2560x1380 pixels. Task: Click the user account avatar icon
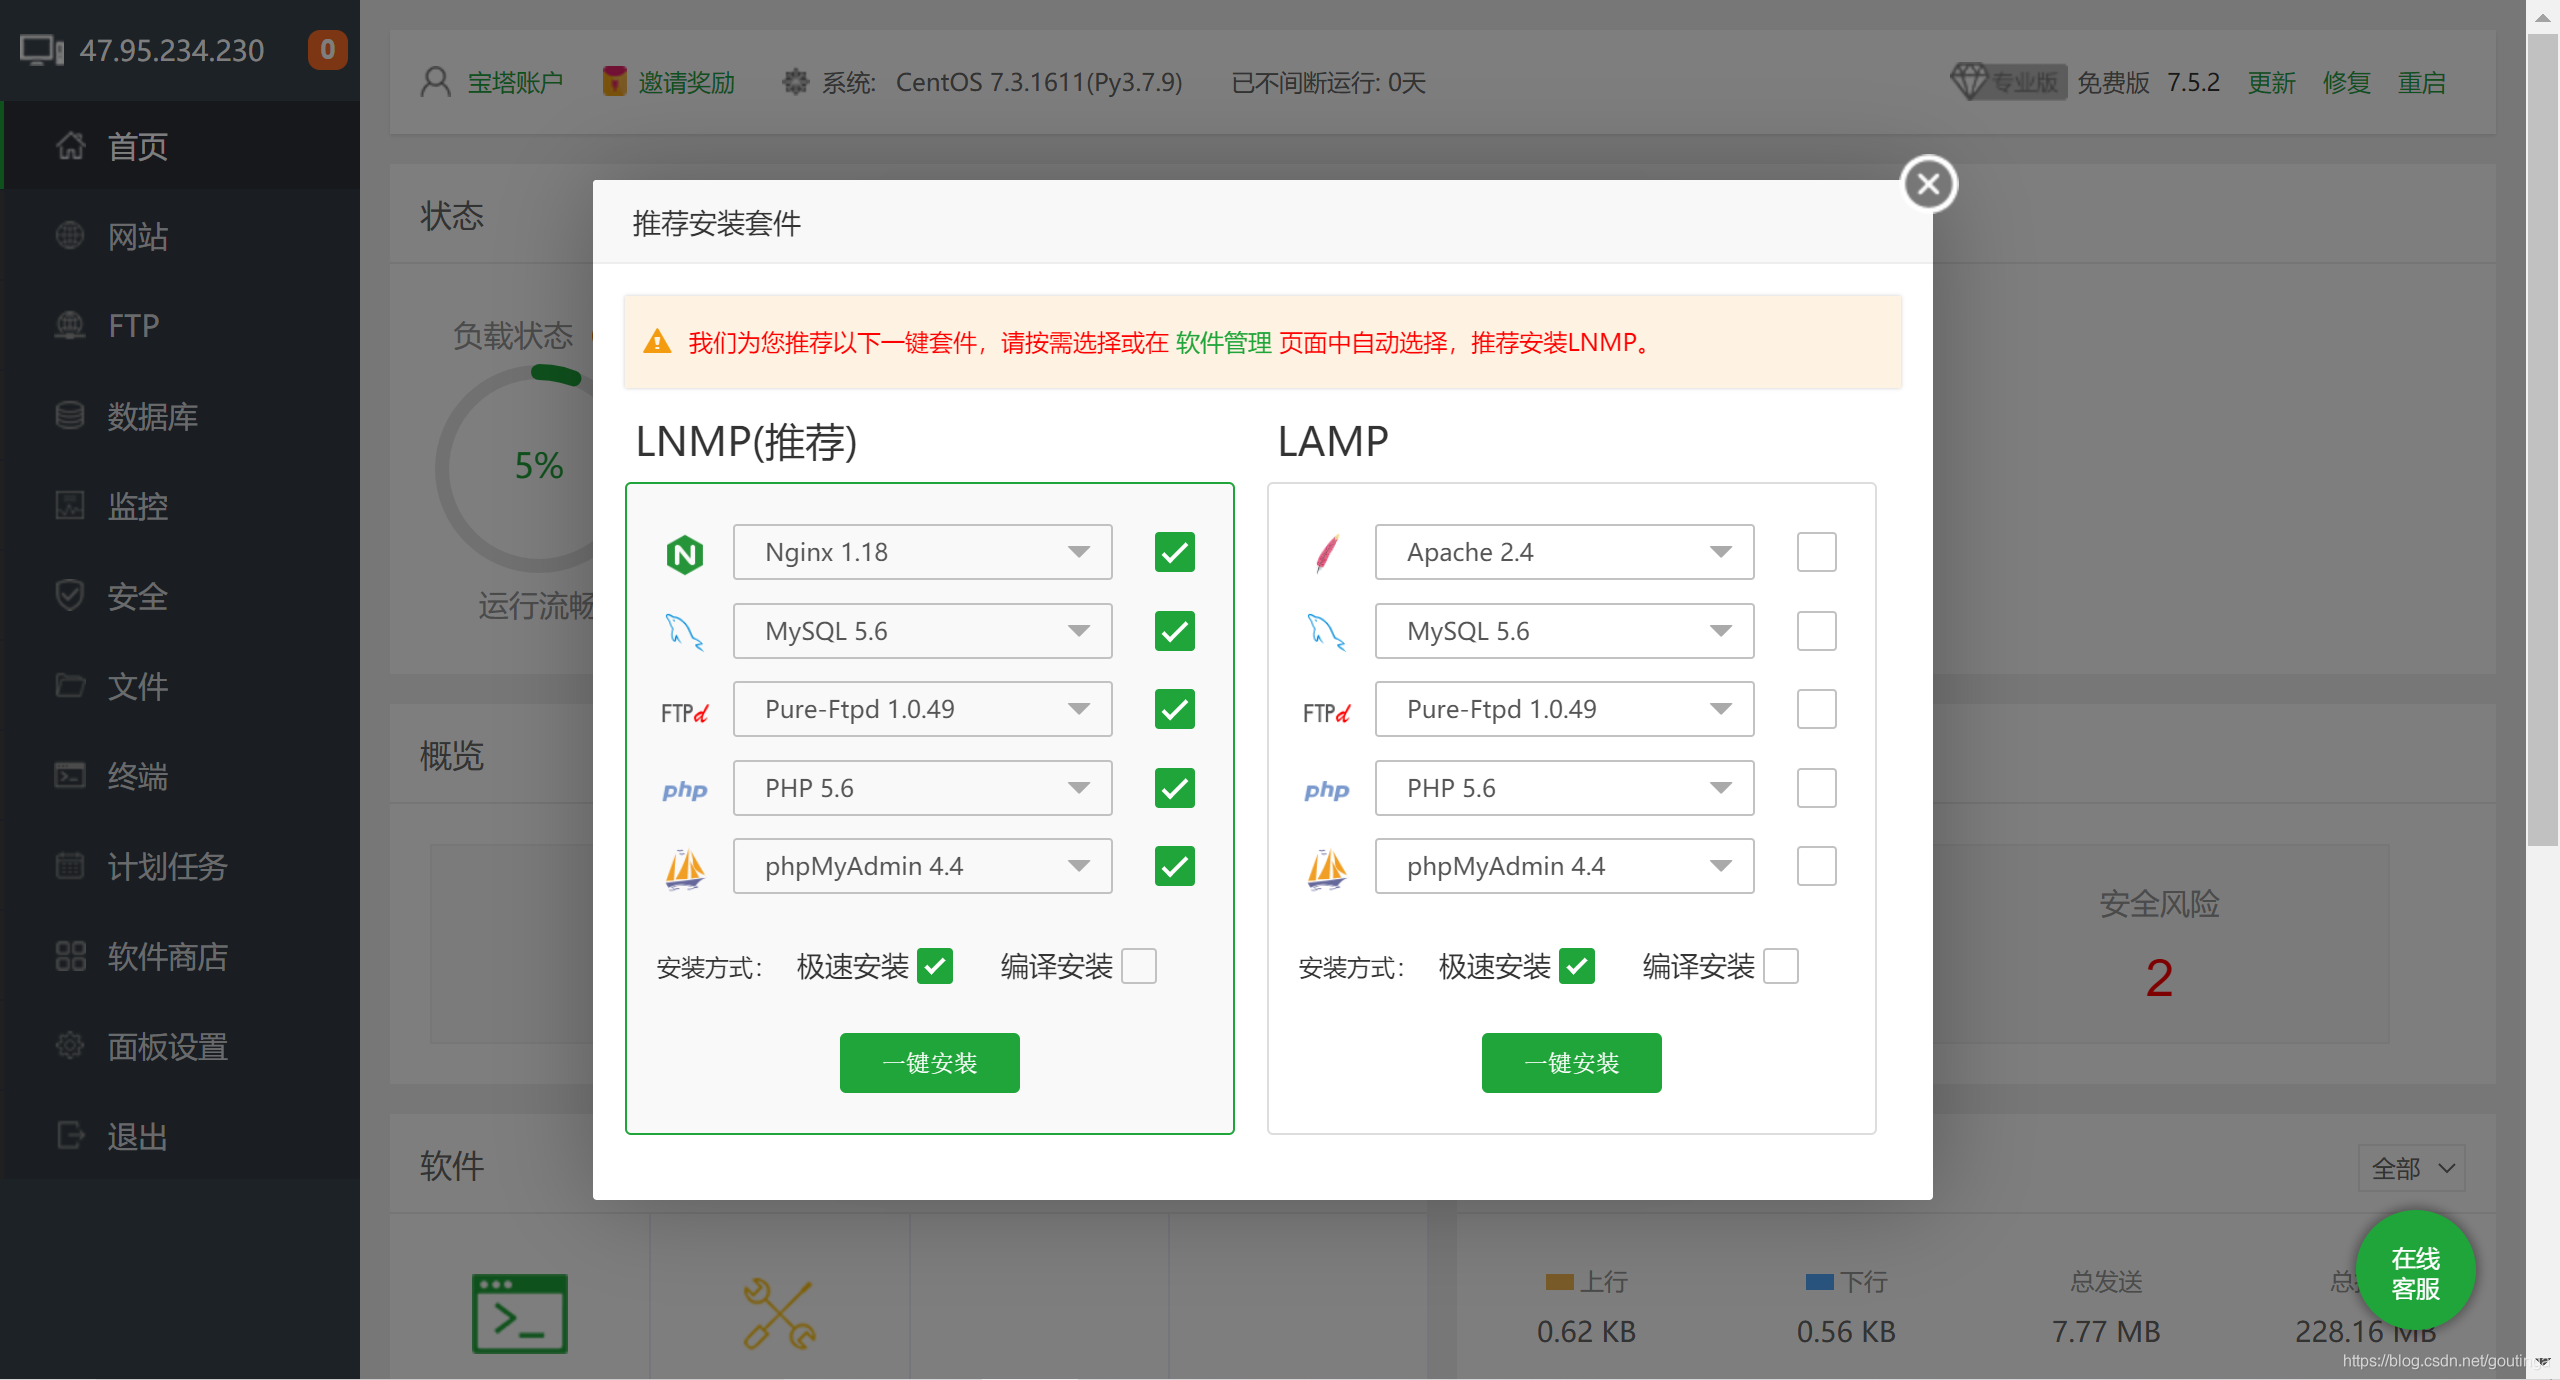[436, 82]
